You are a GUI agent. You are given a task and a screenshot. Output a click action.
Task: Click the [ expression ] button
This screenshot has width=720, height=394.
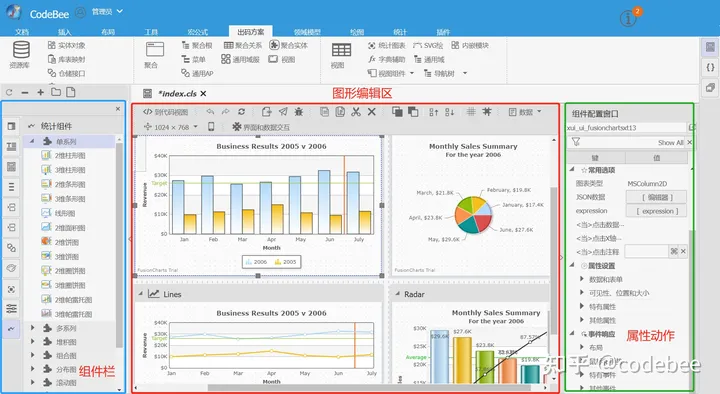pyautogui.click(x=657, y=211)
